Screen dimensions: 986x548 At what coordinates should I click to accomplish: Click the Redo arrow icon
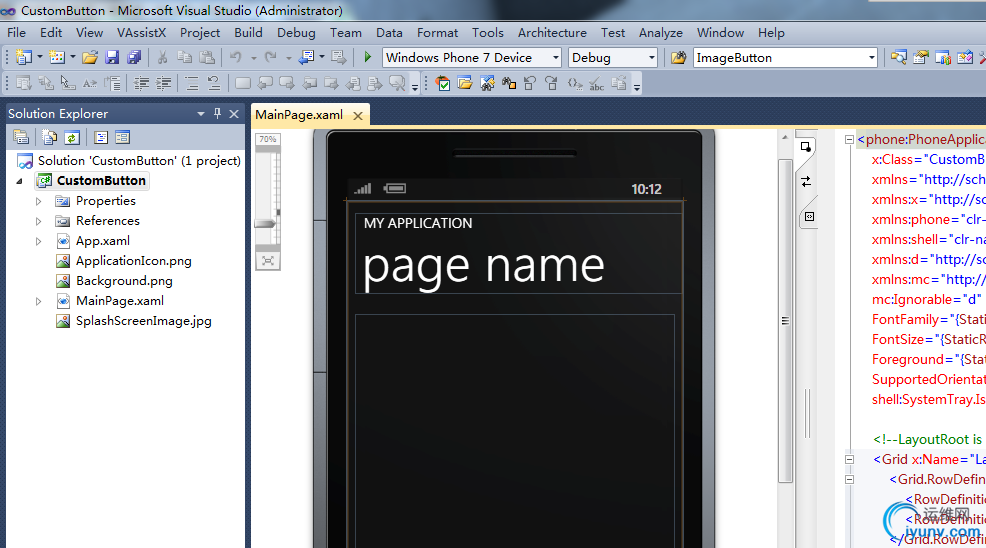[270, 57]
